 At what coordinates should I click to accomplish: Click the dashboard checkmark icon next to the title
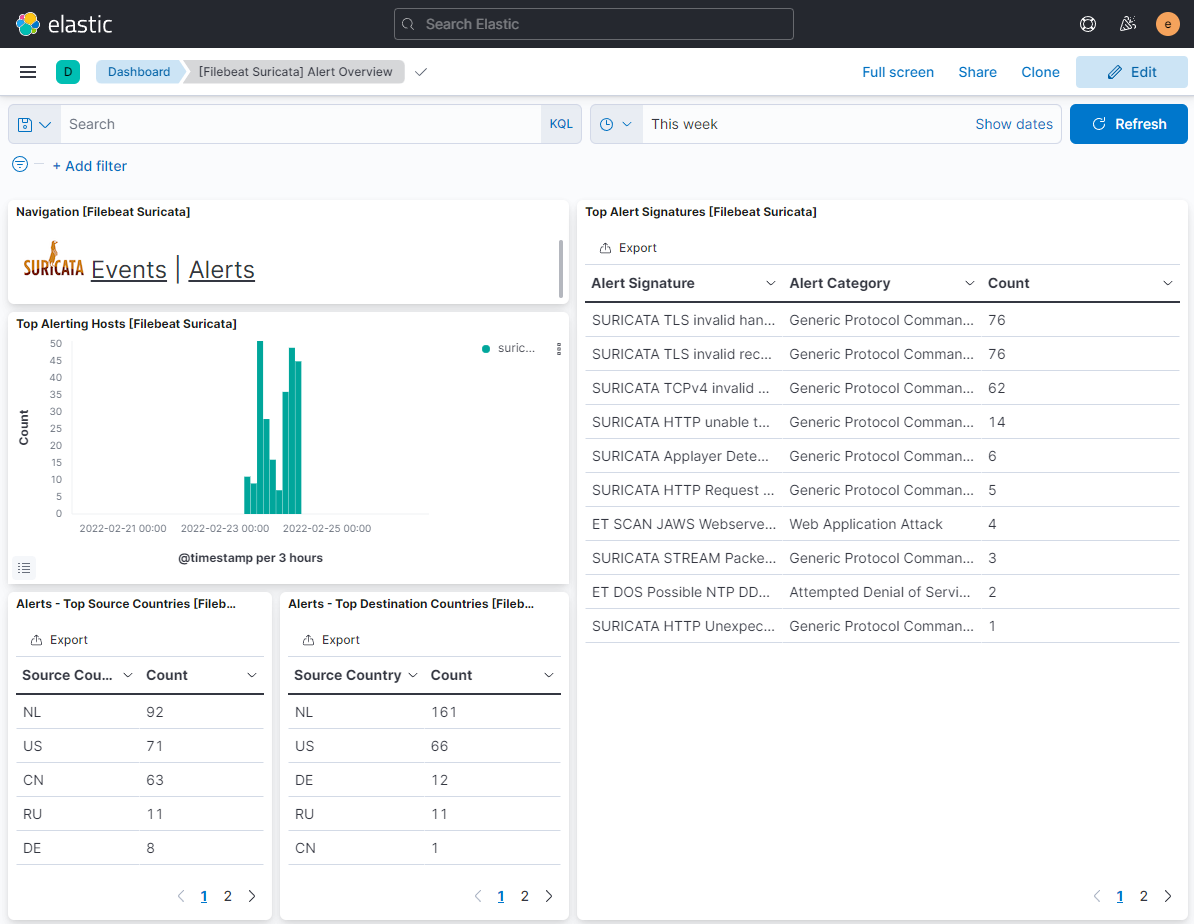[420, 72]
